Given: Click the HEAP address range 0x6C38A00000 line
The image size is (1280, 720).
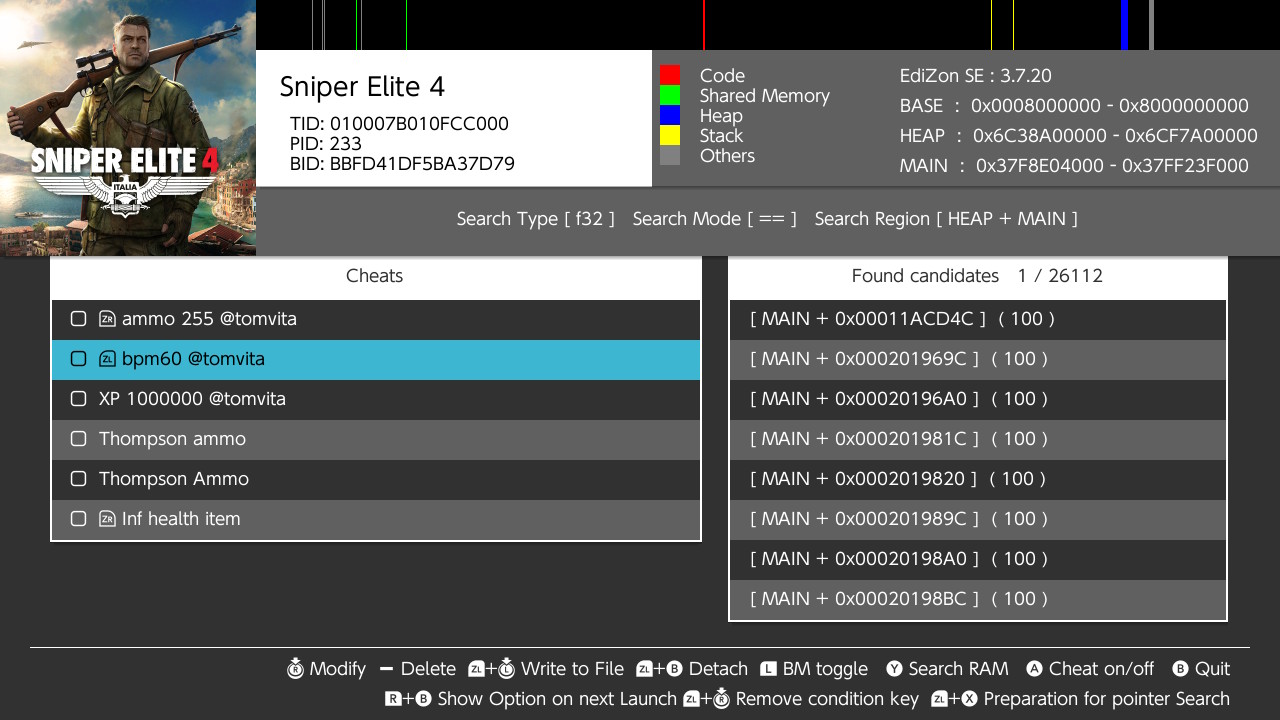Looking at the screenshot, I should [x=1079, y=136].
